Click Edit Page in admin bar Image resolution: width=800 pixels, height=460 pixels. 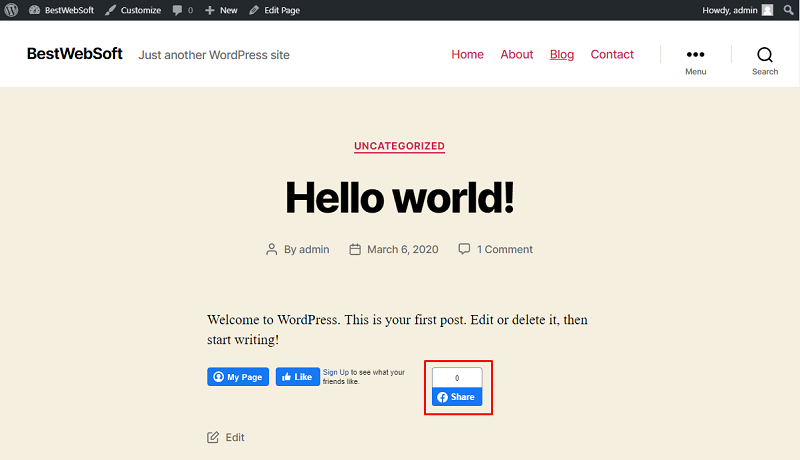click(274, 10)
